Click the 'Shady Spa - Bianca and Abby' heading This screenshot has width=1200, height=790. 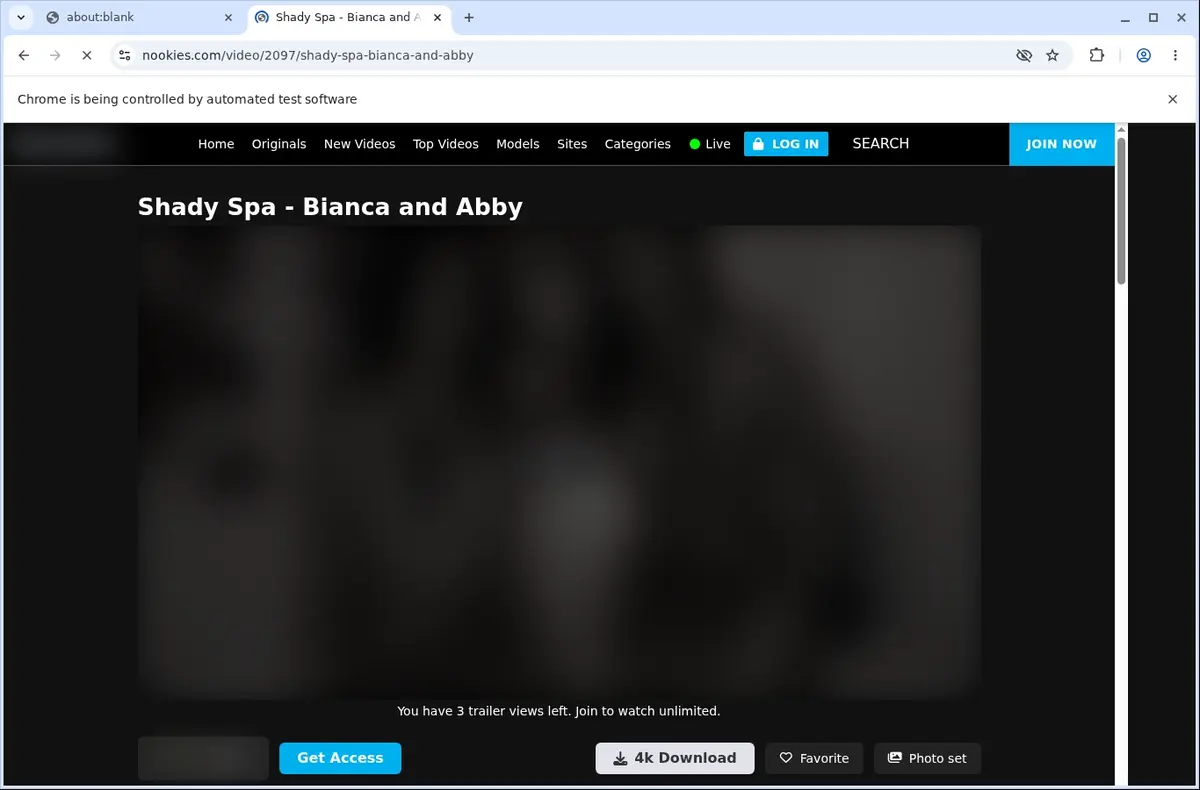click(330, 207)
